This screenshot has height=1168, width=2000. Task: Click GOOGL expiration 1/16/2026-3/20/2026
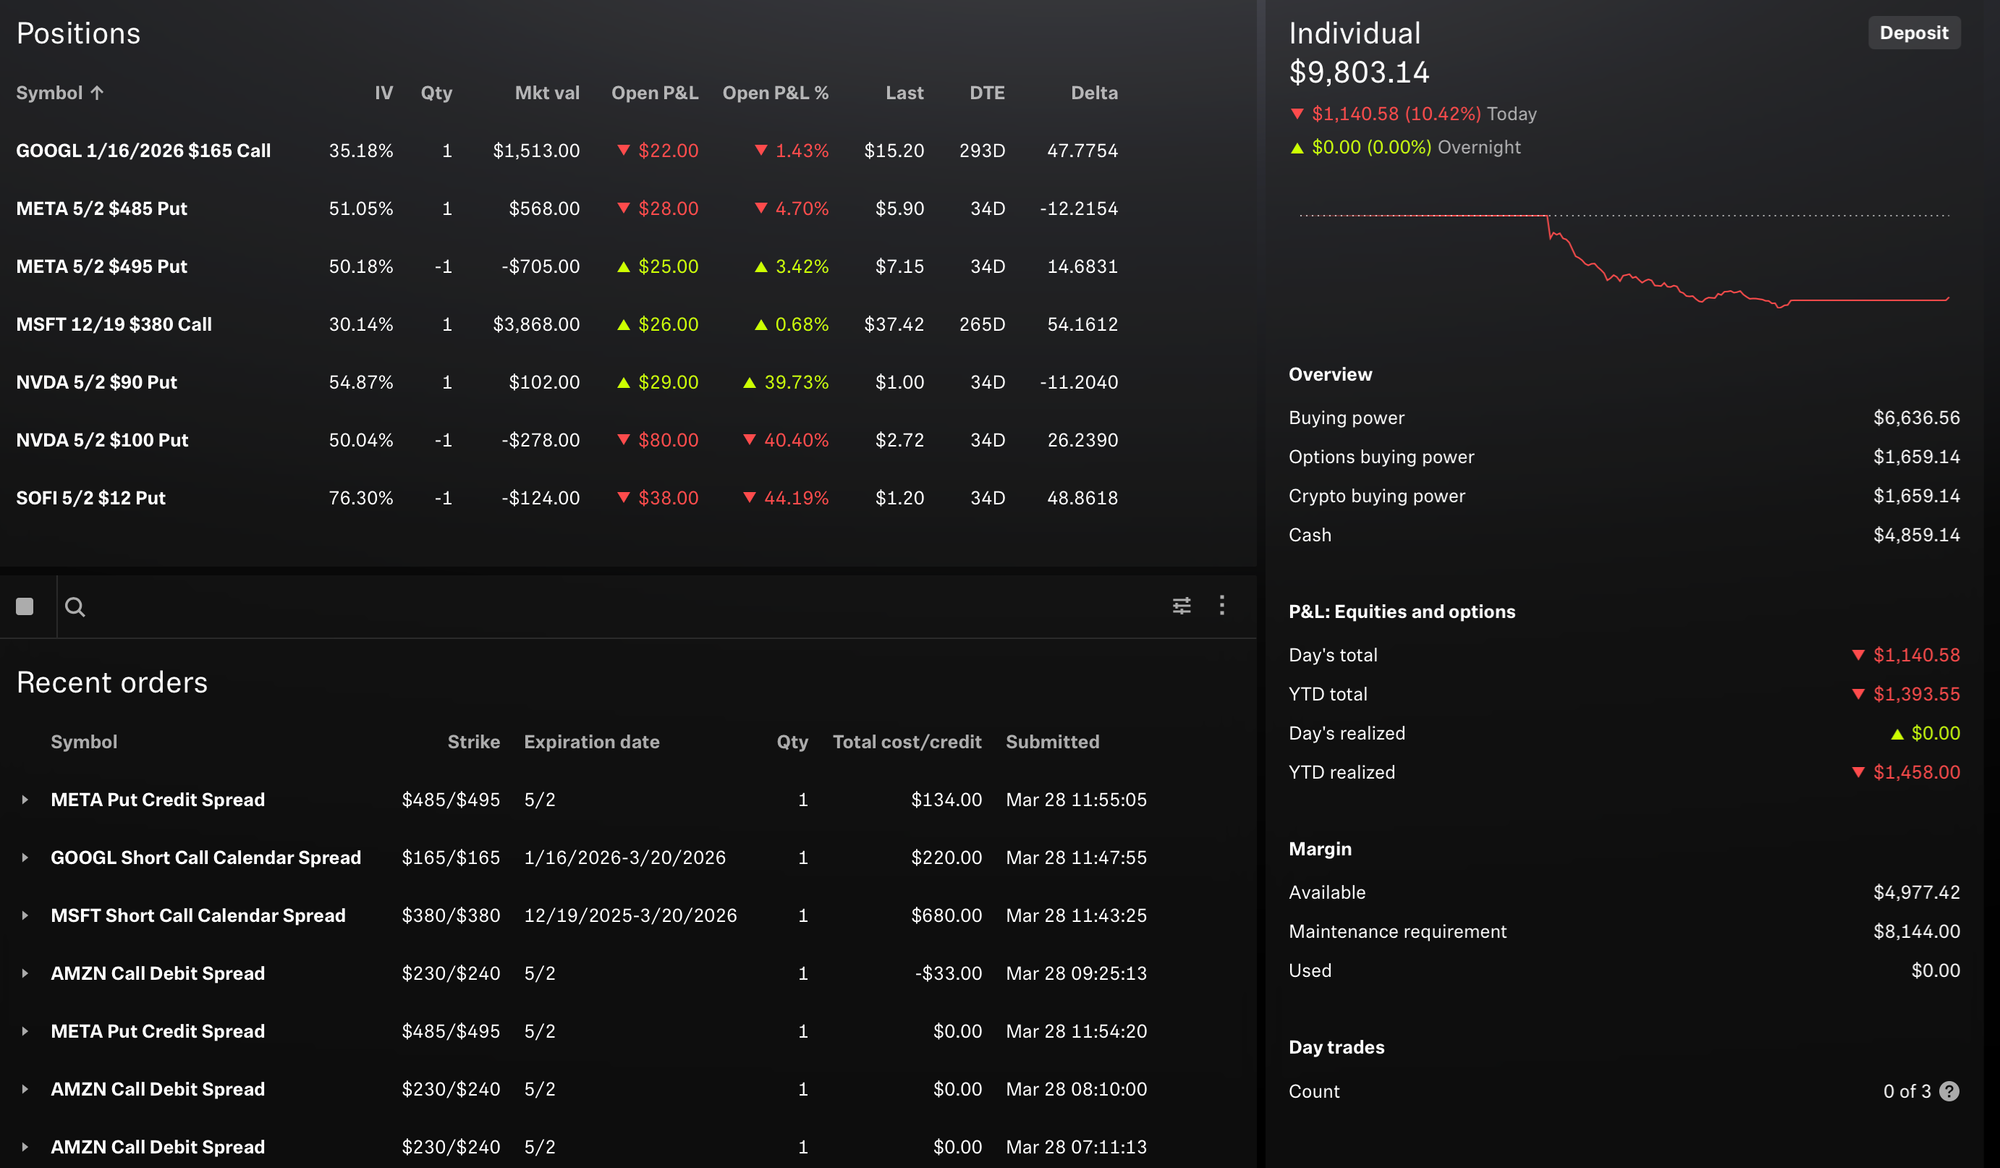coord(625,858)
